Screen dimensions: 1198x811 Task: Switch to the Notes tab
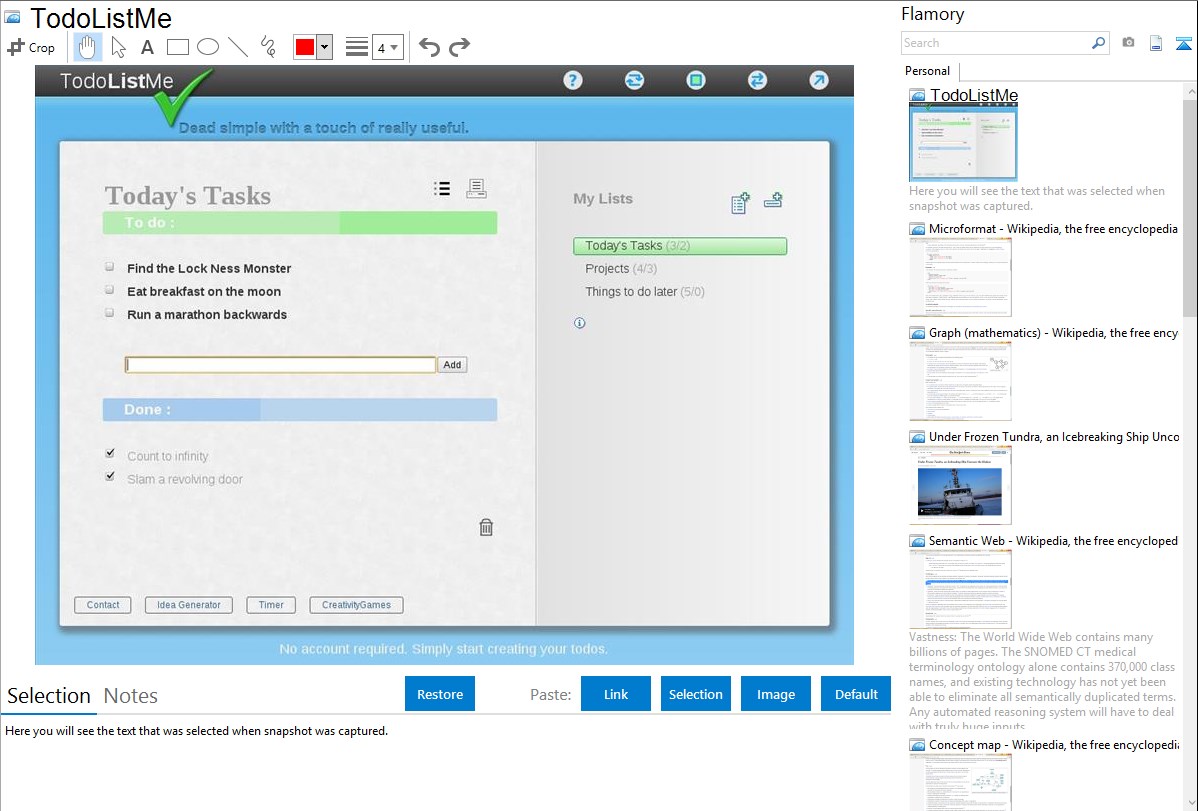pyautogui.click(x=131, y=696)
